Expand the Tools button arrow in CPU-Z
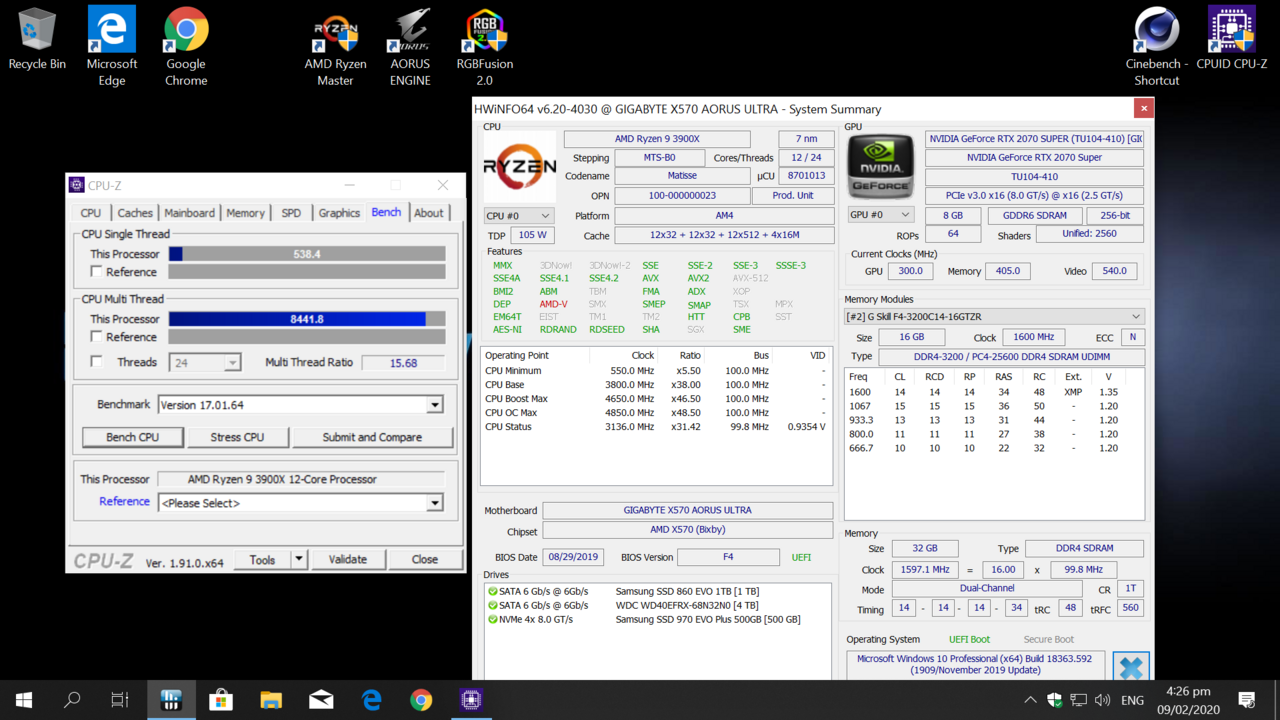Screen dimensions: 1280x720 [x=298, y=560]
